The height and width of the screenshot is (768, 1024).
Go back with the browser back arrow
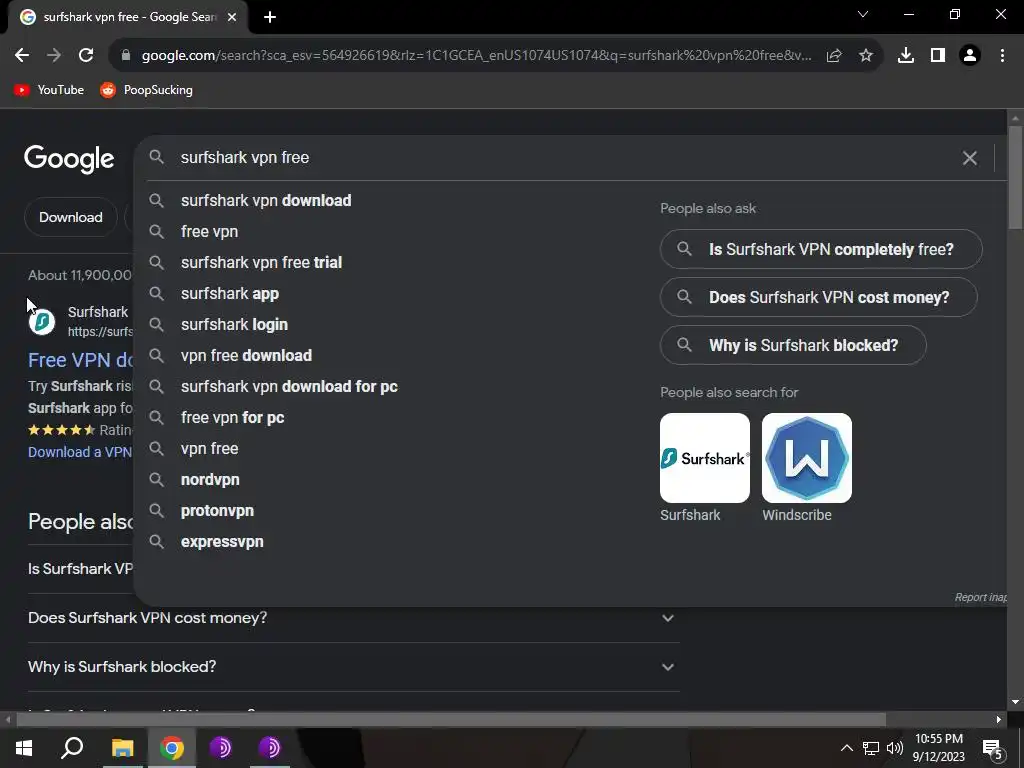(x=22, y=56)
